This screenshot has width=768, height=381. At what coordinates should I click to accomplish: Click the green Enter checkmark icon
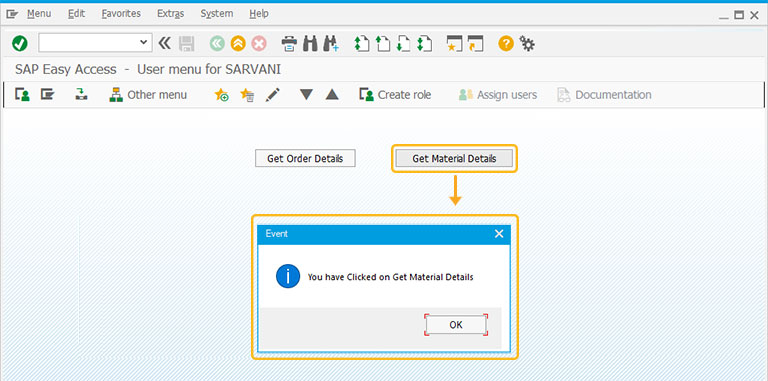[x=20, y=44]
